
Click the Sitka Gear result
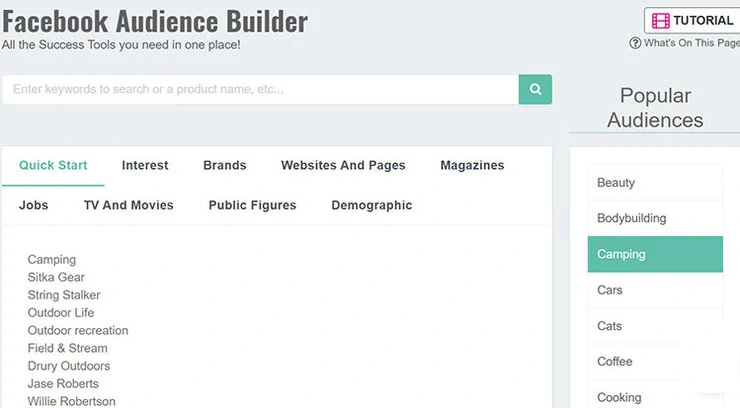56,277
